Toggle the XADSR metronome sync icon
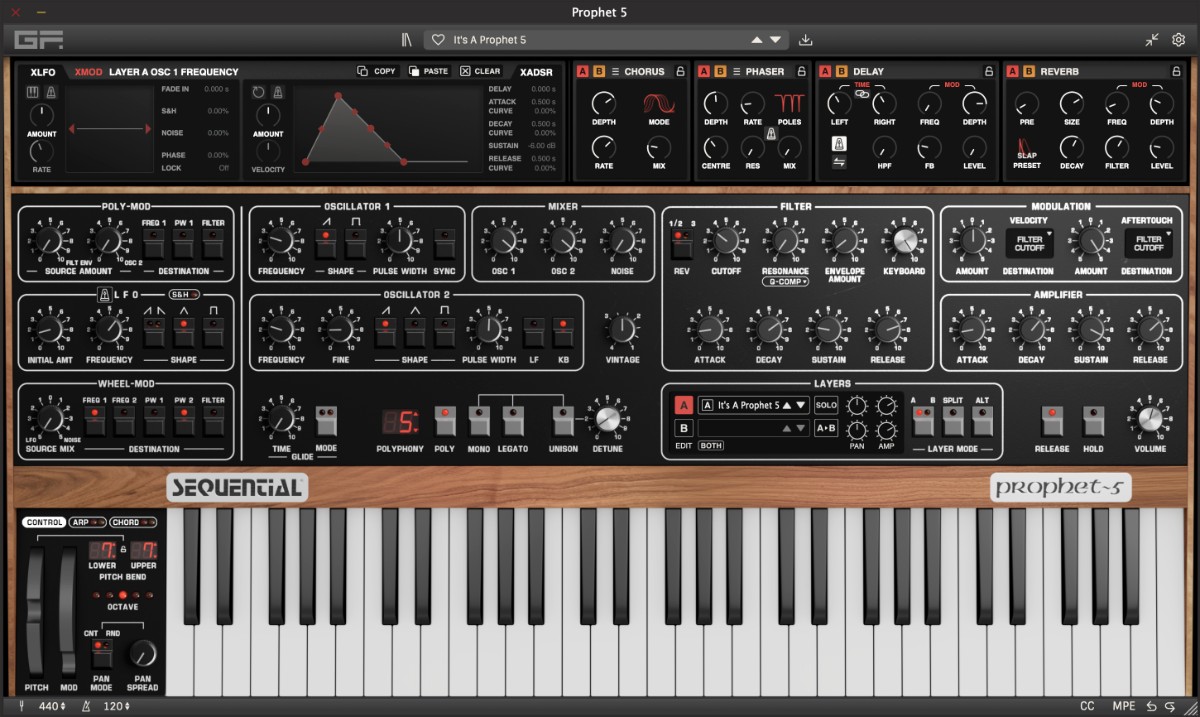The height and width of the screenshot is (717, 1200). point(276,92)
